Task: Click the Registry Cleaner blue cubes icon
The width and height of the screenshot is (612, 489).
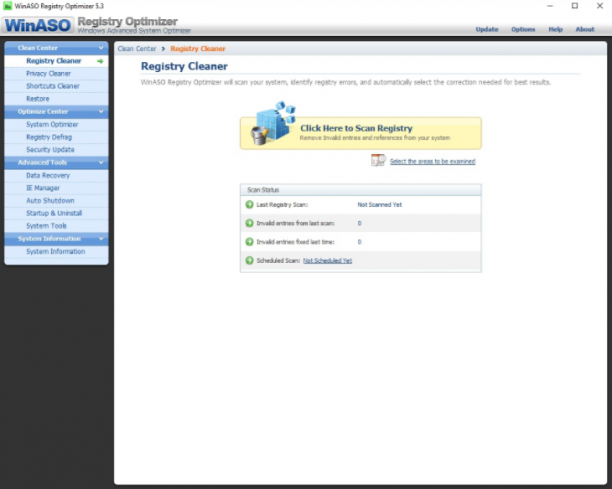Action: [273, 123]
